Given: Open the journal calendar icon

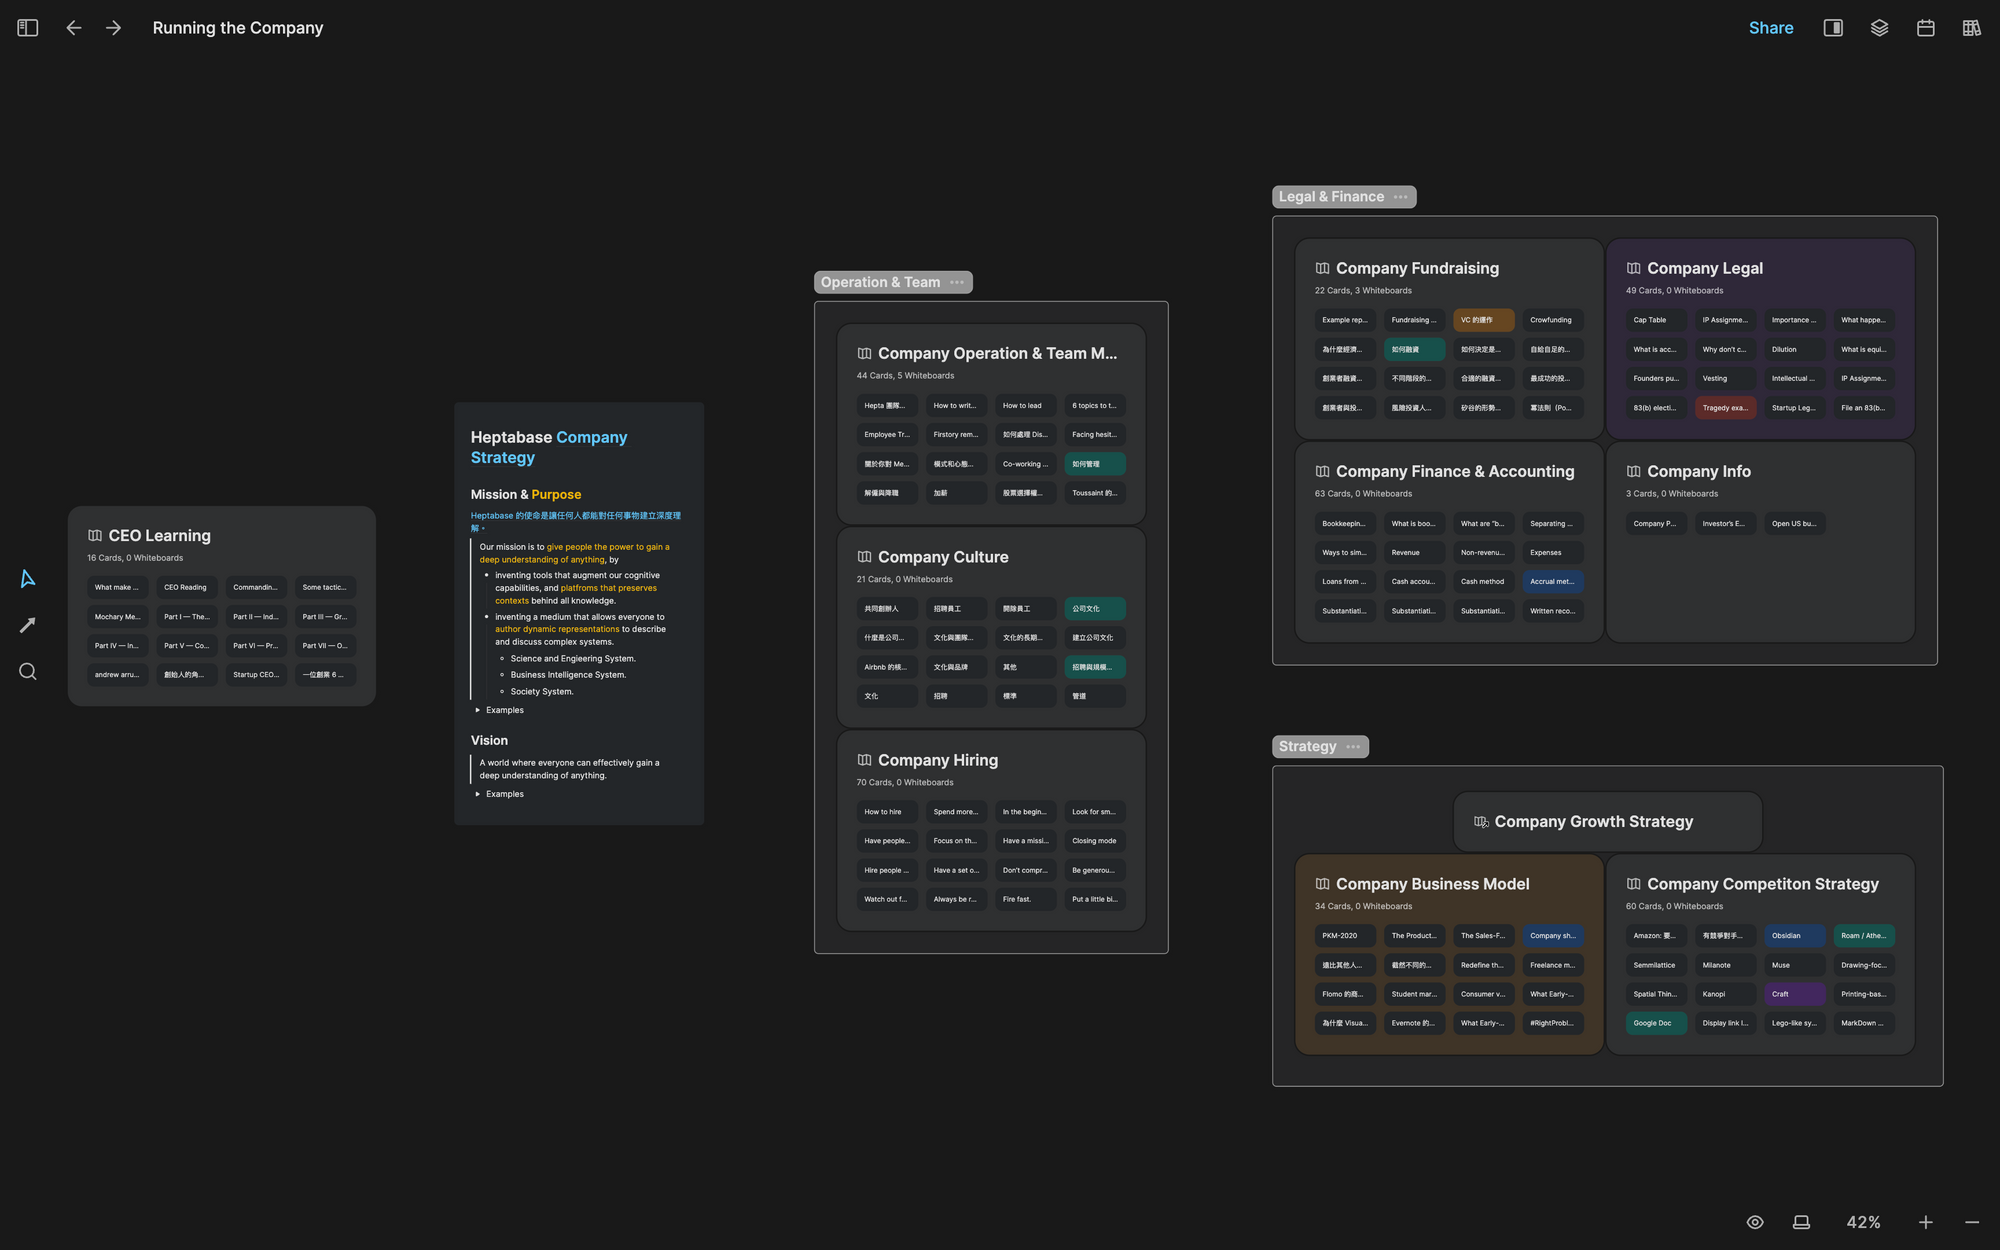Looking at the screenshot, I should (1925, 28).
